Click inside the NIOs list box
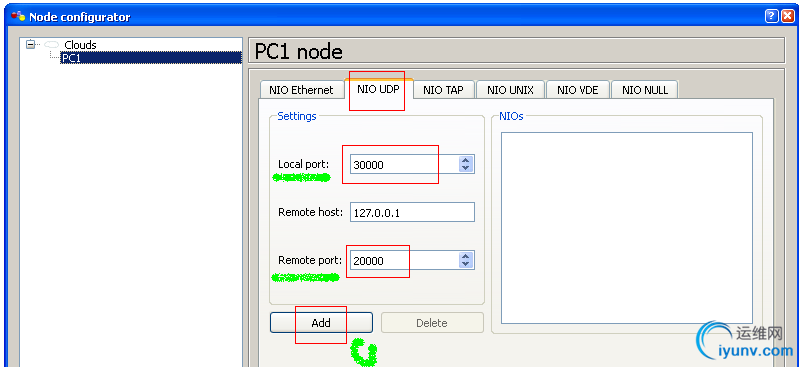Image resolution: width=799 pixels, height=367 pixels. click(x=627, y=228)
